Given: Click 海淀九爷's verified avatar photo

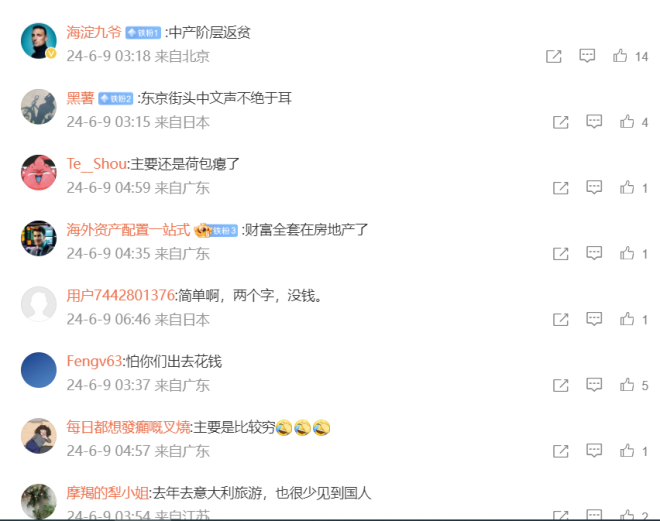Looking at the screenshot, I should 39,41.
